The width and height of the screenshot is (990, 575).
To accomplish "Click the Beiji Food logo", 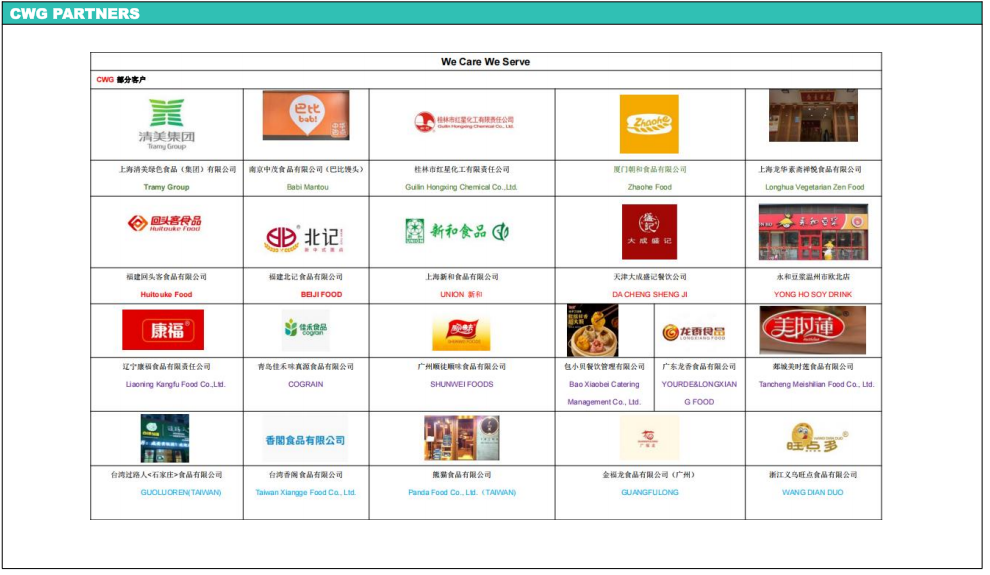I will click(304, 238).
